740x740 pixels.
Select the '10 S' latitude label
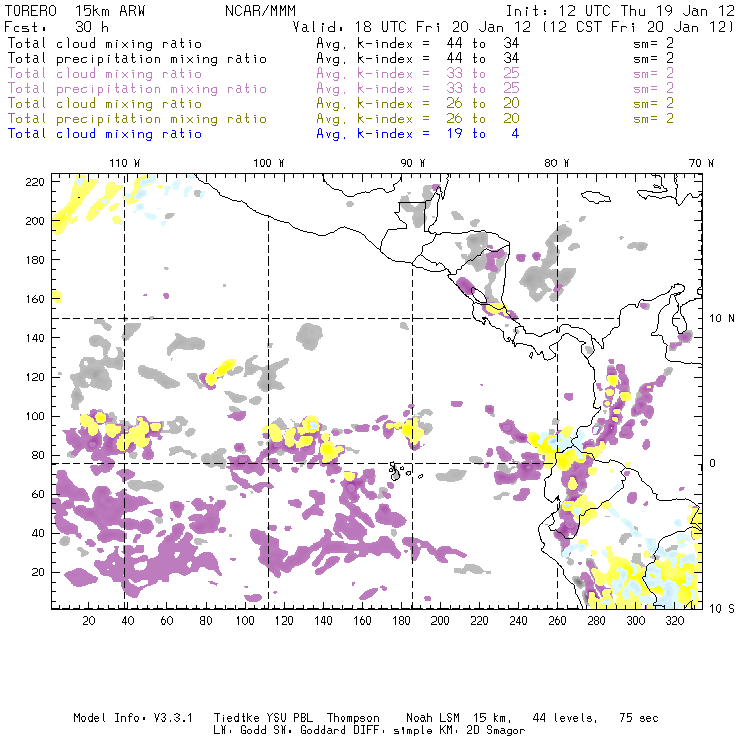pyautogui.click(x=722, y=609)
